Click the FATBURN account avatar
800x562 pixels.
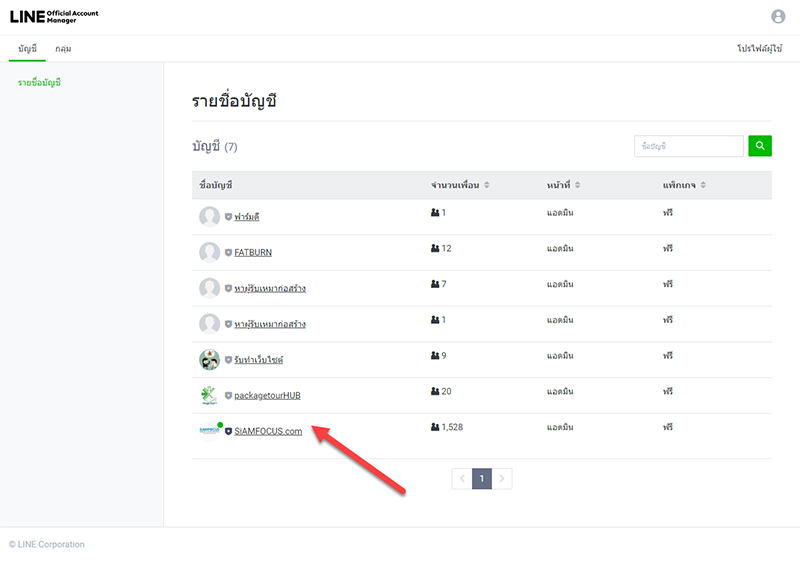point(209,252)
